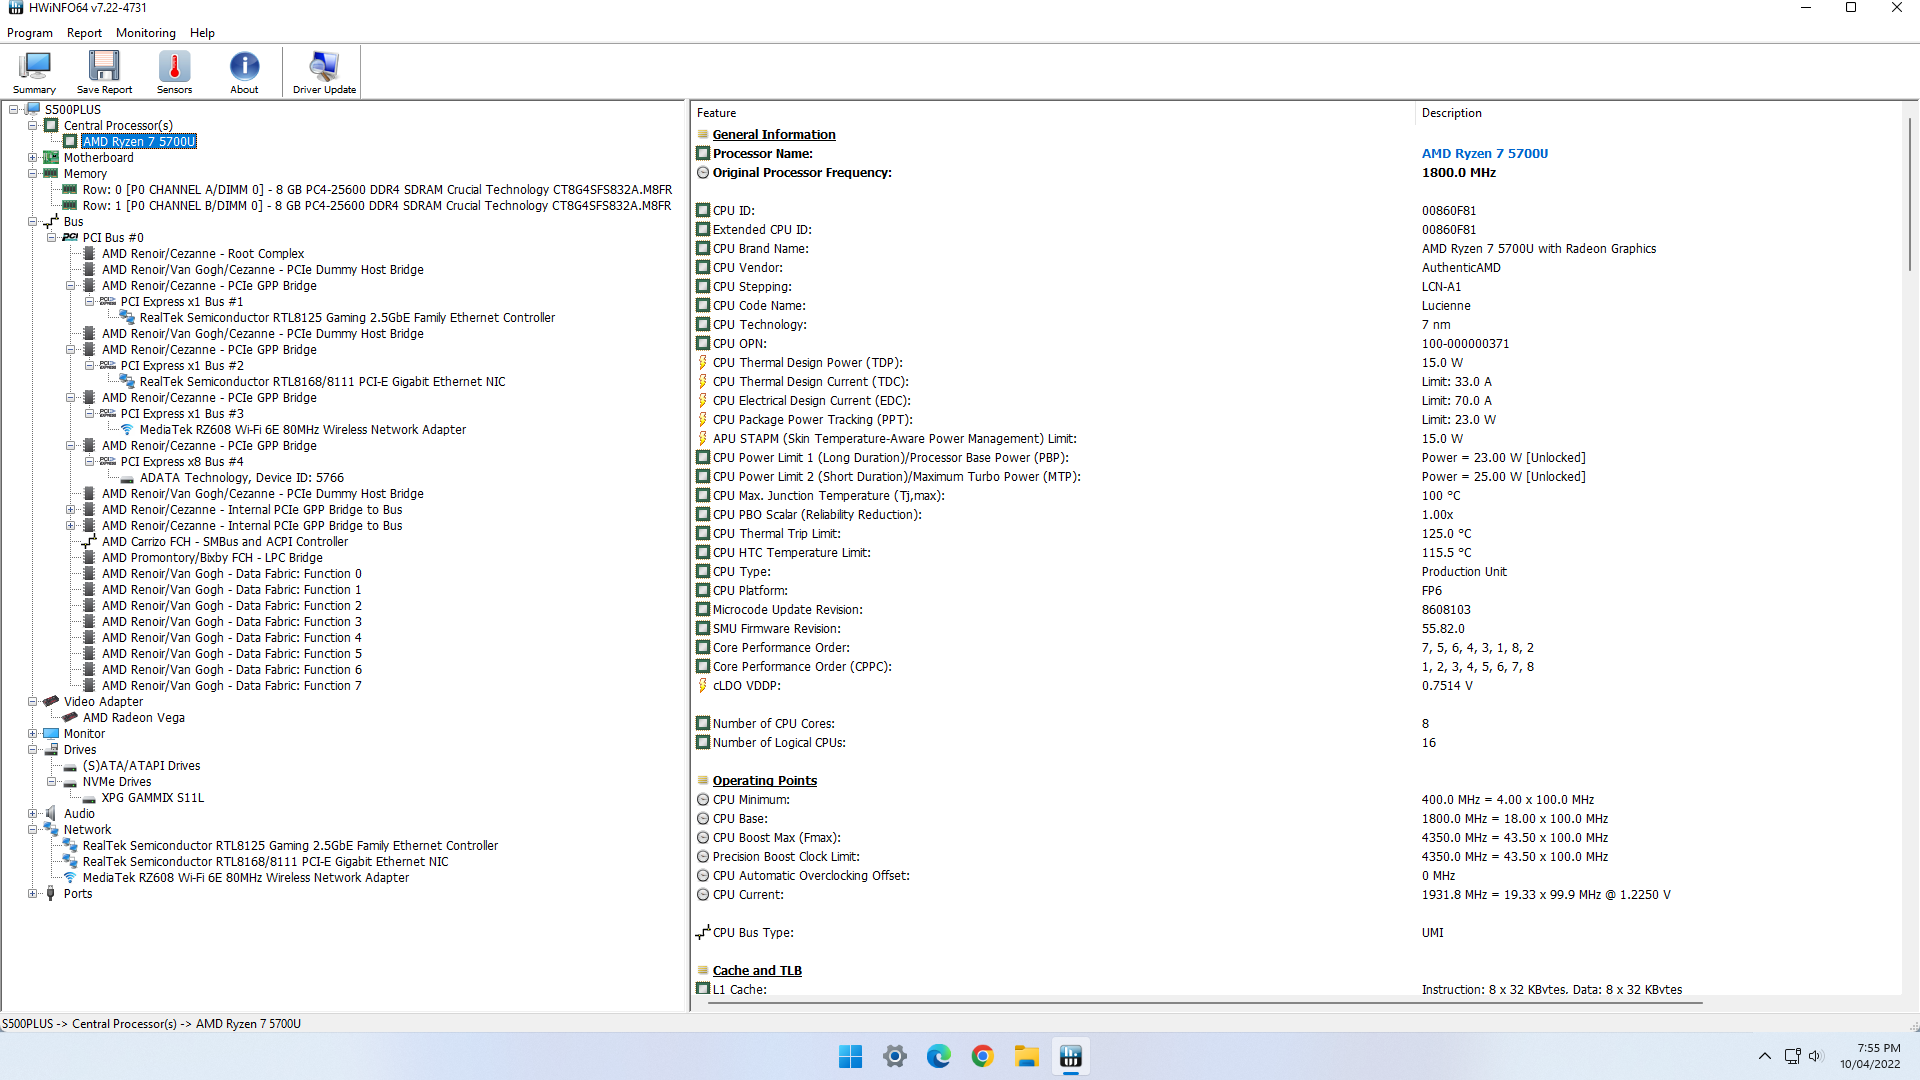
Task: Collapse the Video Adapter node
Action: coord(33,702)
